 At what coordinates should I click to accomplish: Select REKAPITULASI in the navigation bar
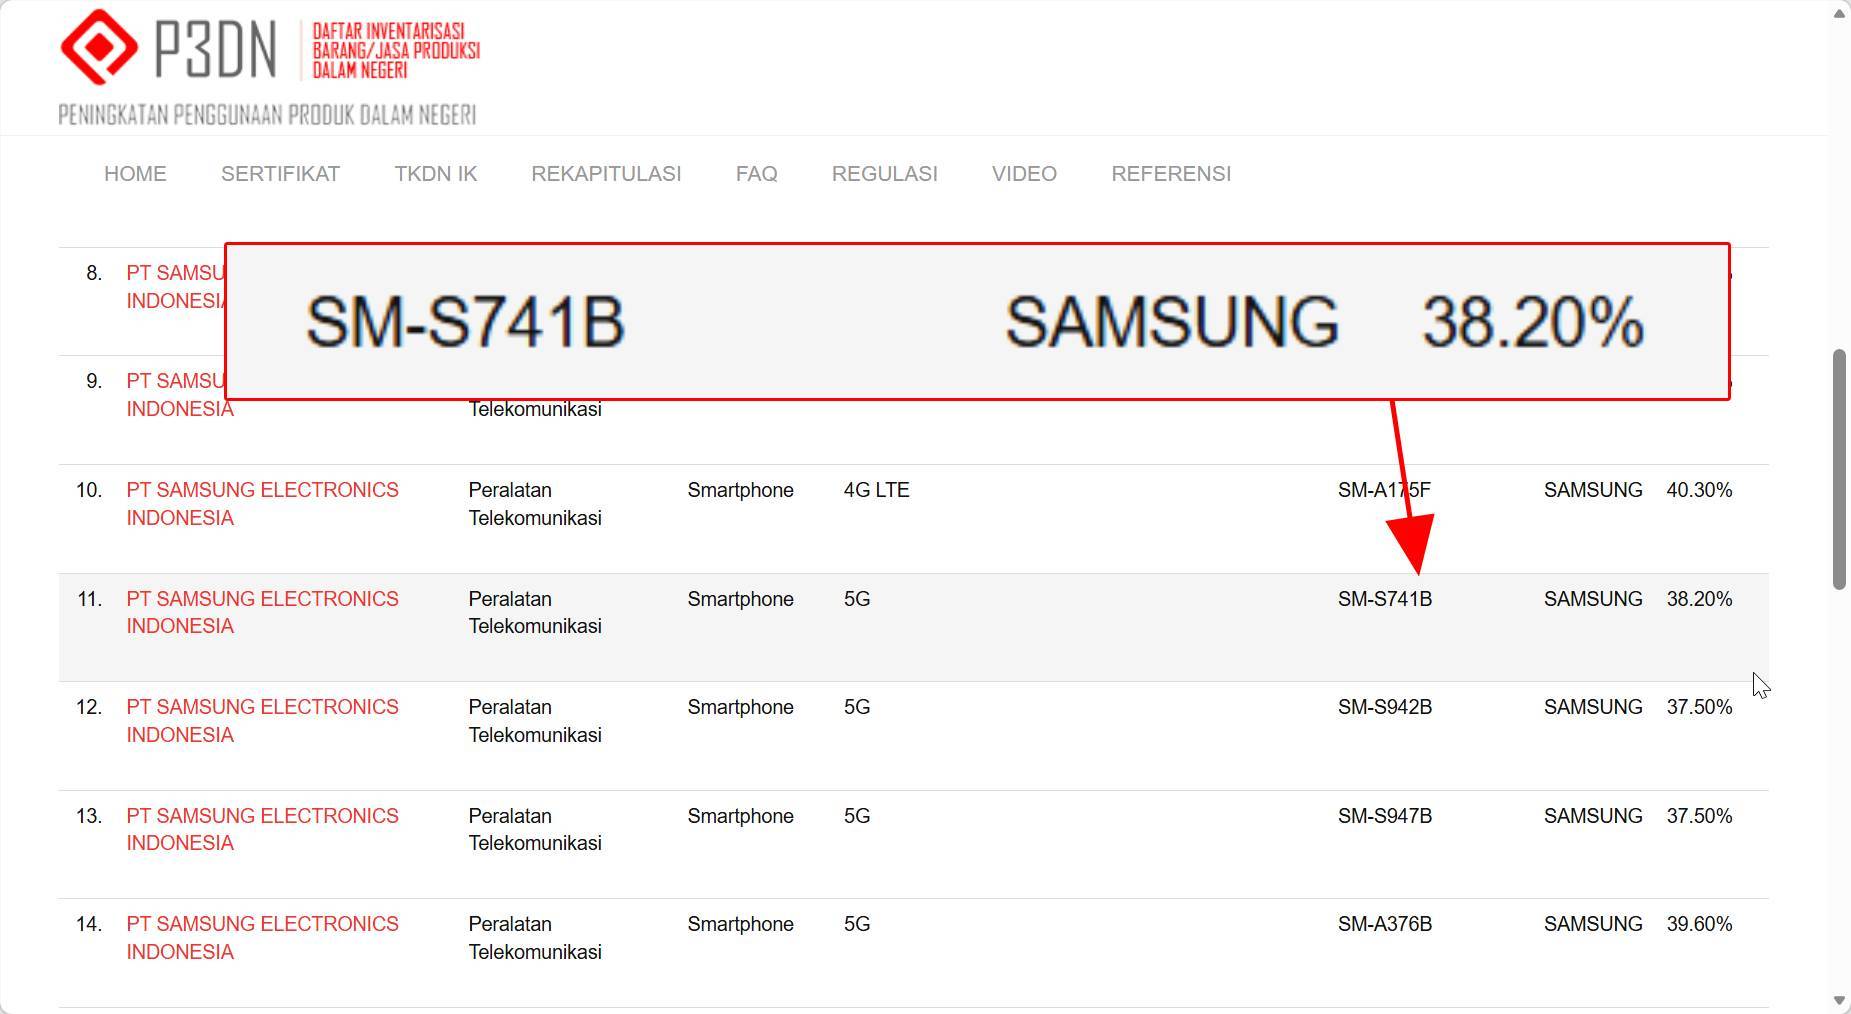point(606,174)
